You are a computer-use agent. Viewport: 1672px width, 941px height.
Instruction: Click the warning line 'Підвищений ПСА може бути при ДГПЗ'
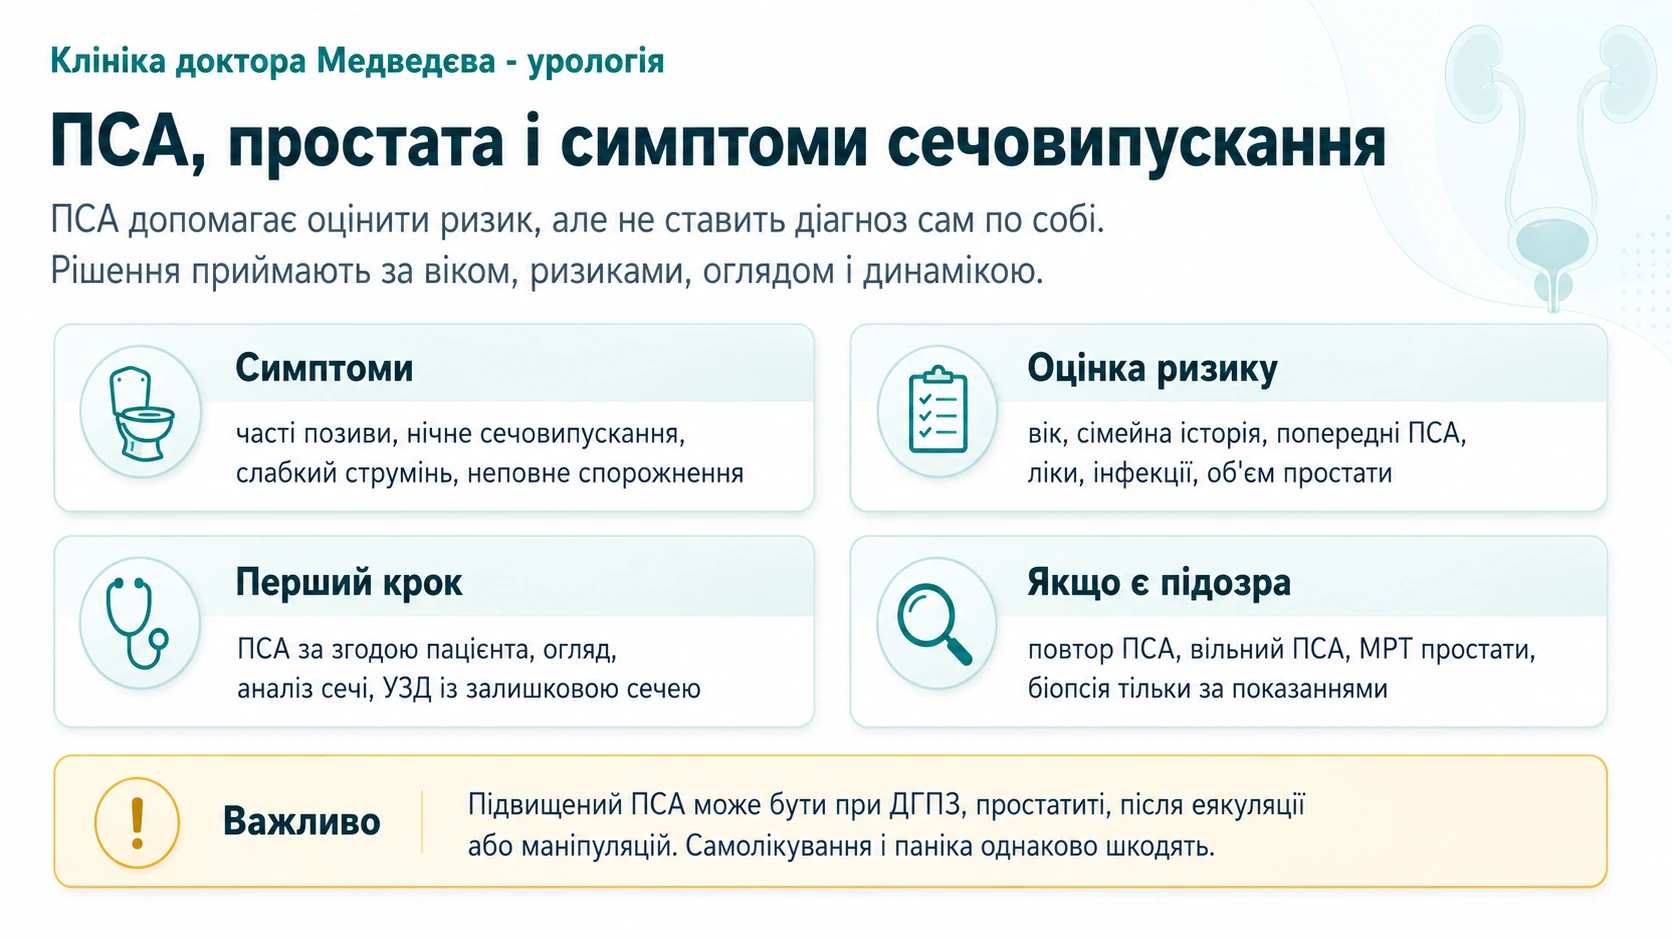point(714,805)
